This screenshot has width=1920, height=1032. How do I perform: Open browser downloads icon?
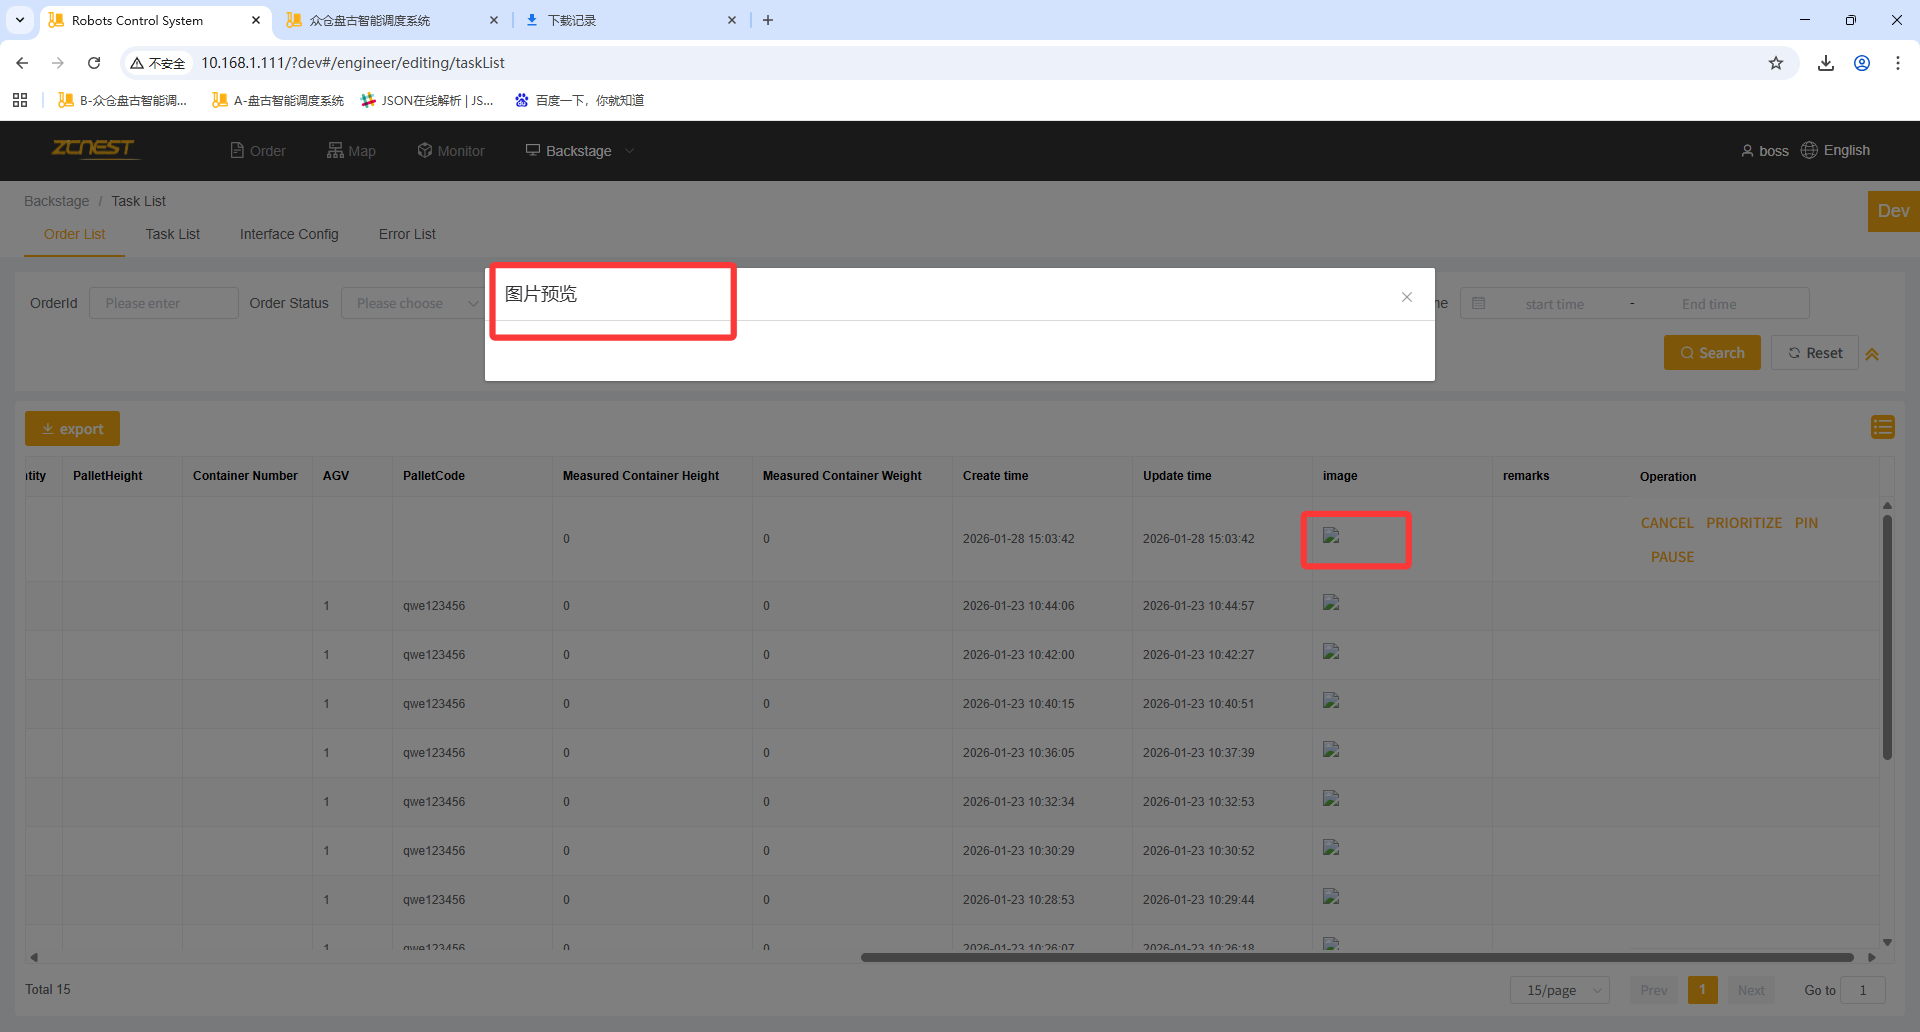(1825, 63)
